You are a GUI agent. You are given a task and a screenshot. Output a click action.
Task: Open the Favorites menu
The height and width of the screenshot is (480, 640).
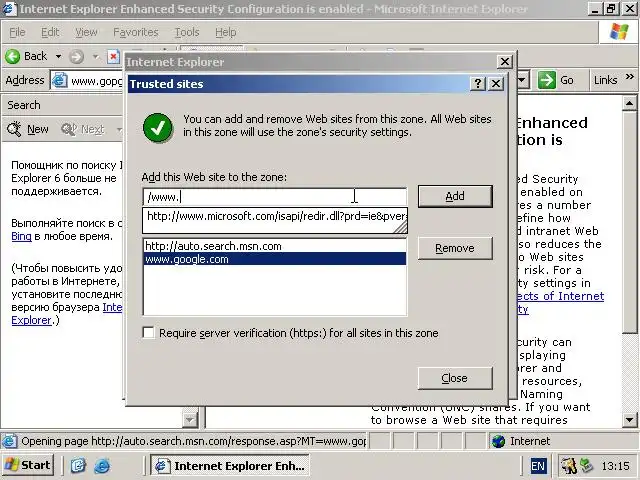point(136,32)
